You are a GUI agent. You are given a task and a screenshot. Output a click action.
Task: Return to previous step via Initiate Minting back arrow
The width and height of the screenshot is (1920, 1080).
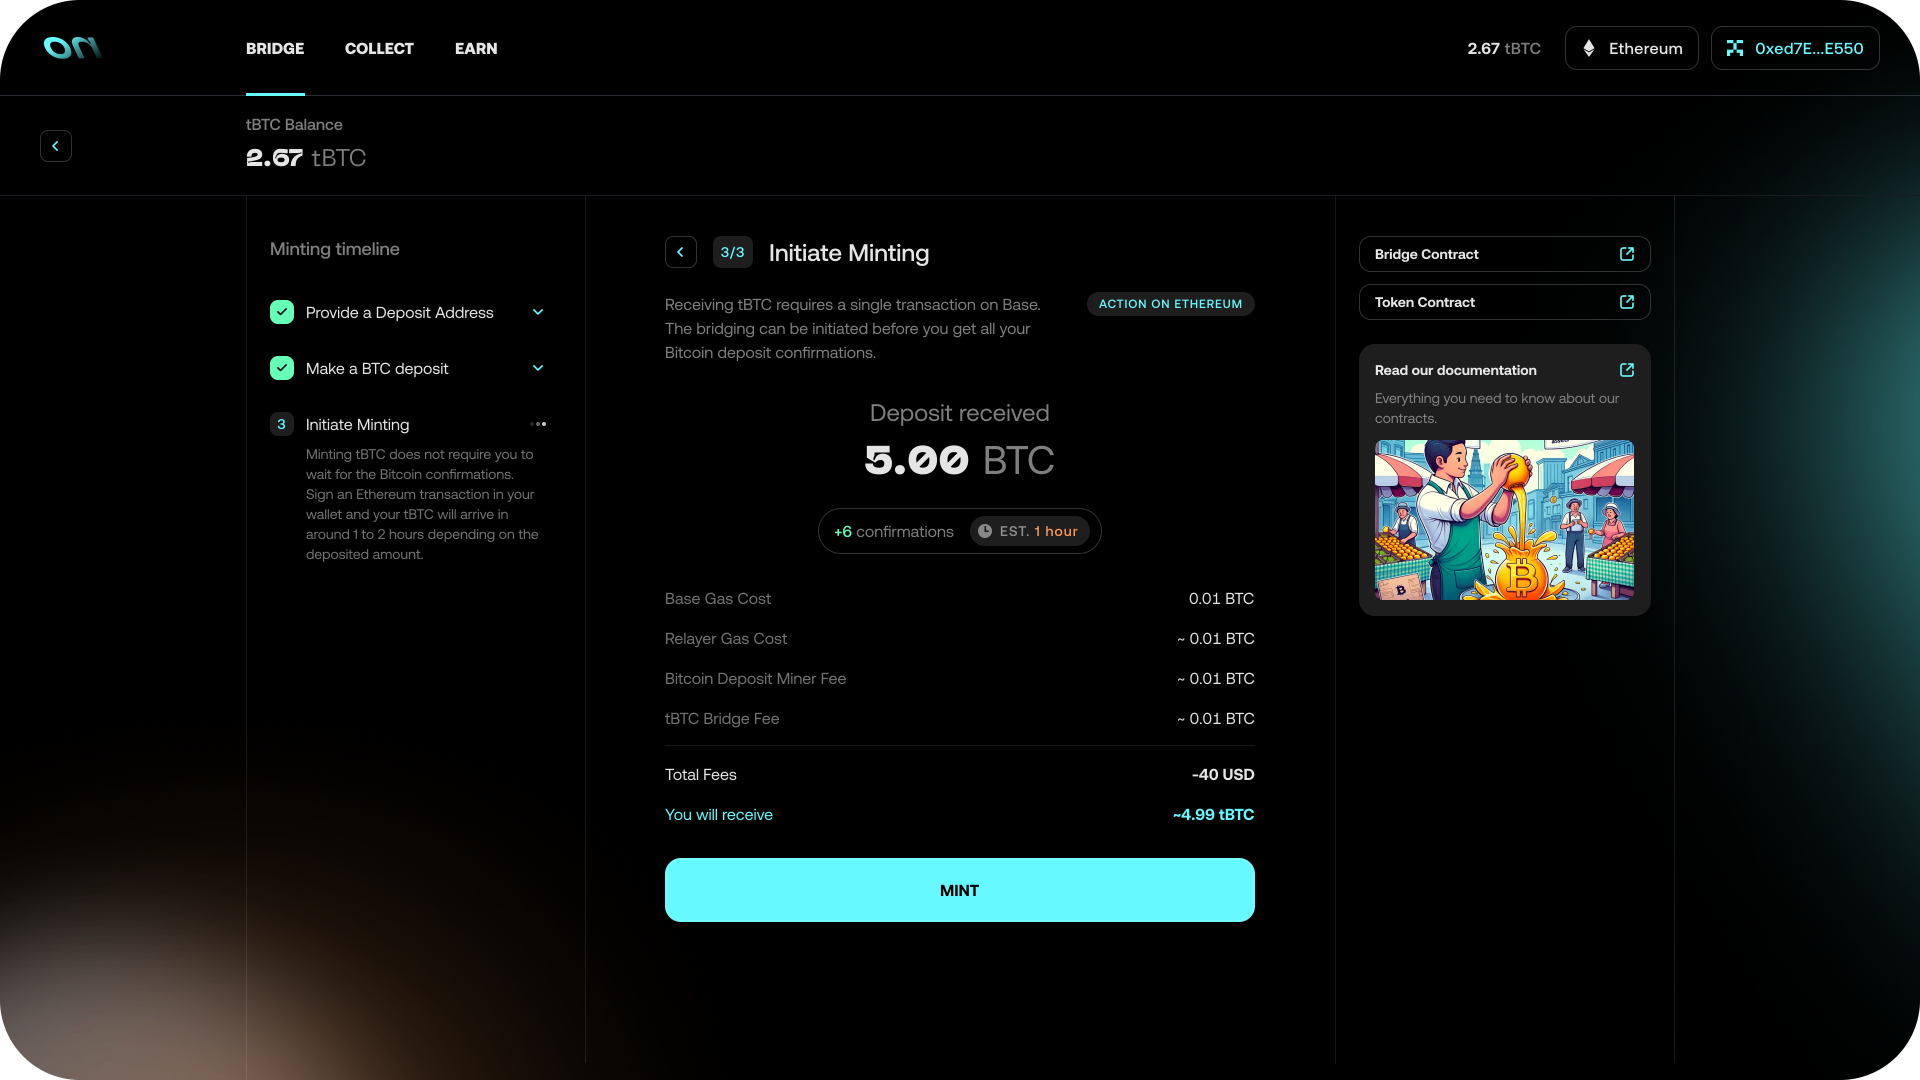pos(681,252)
